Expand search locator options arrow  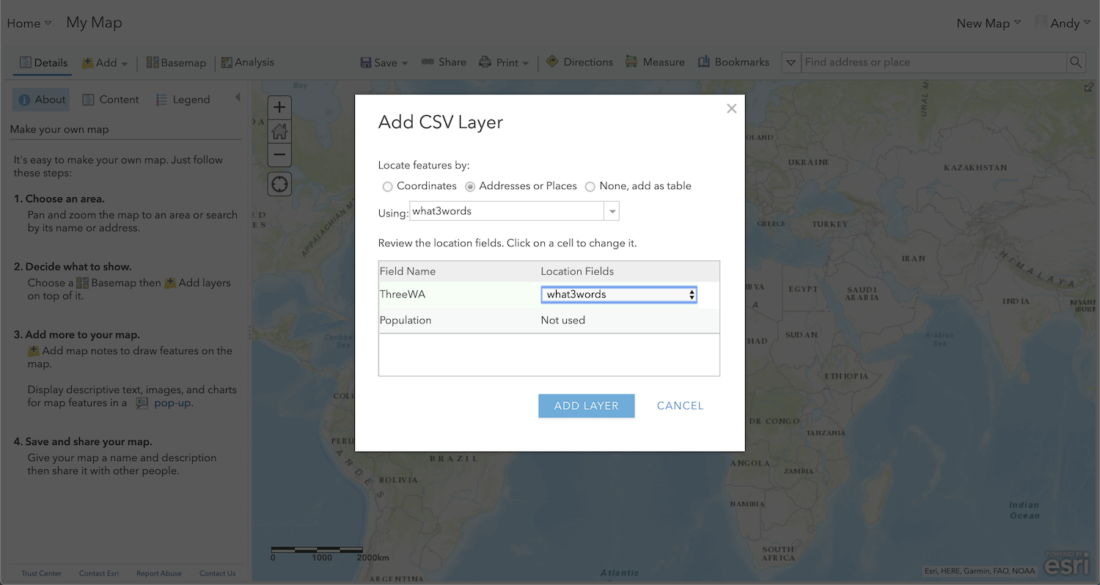point(791,62)
